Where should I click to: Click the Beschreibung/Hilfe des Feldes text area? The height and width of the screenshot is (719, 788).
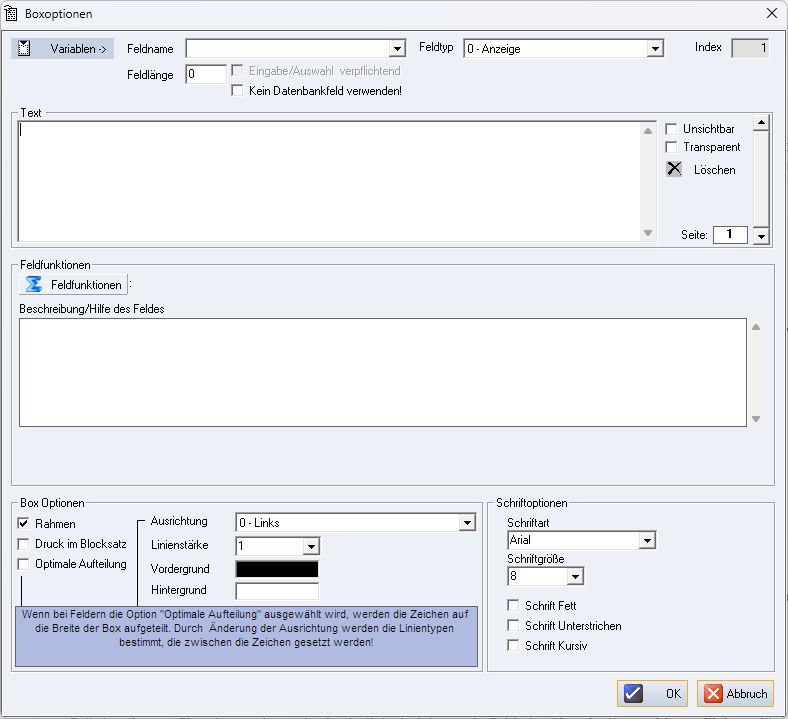pos(382,372)
